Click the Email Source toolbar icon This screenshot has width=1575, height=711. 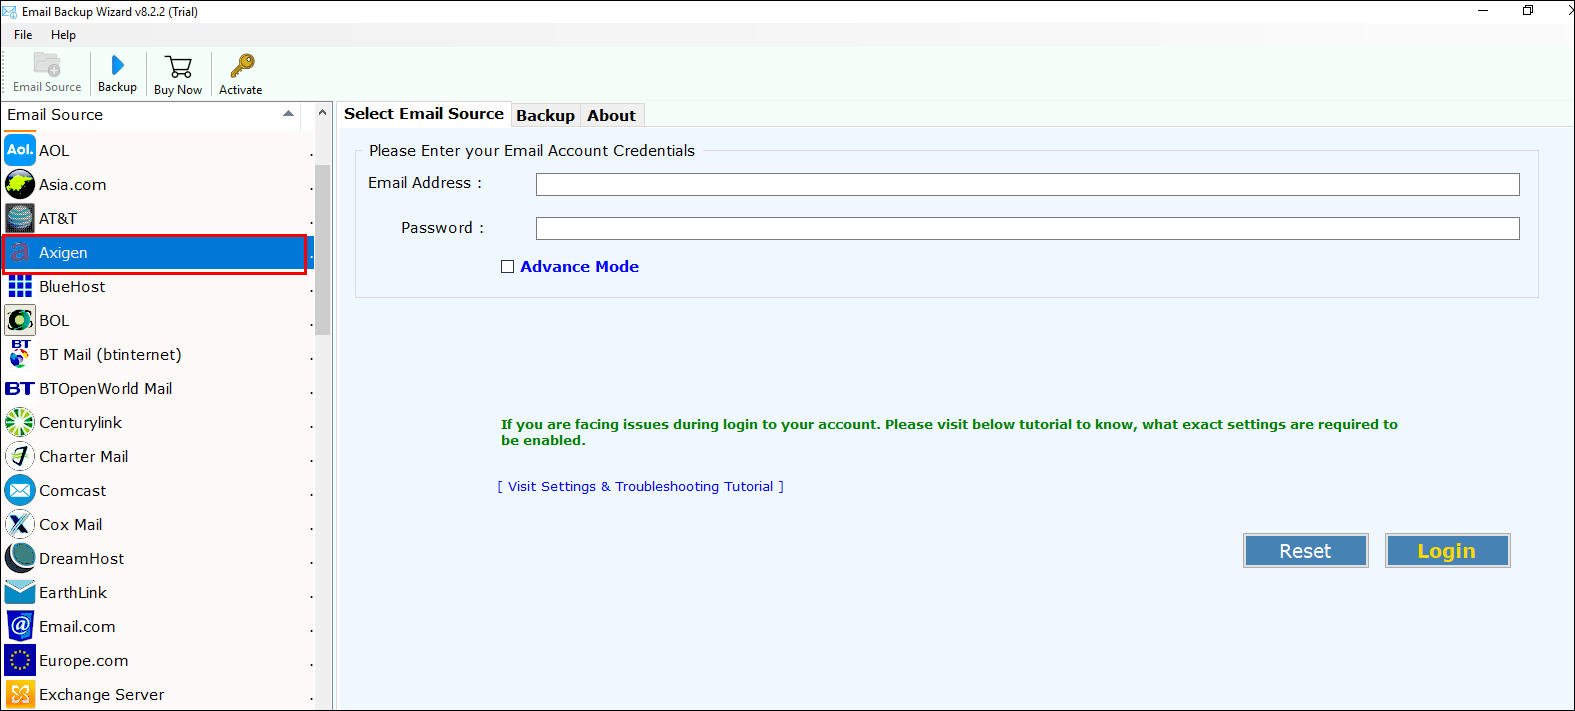tap(47, 65)
